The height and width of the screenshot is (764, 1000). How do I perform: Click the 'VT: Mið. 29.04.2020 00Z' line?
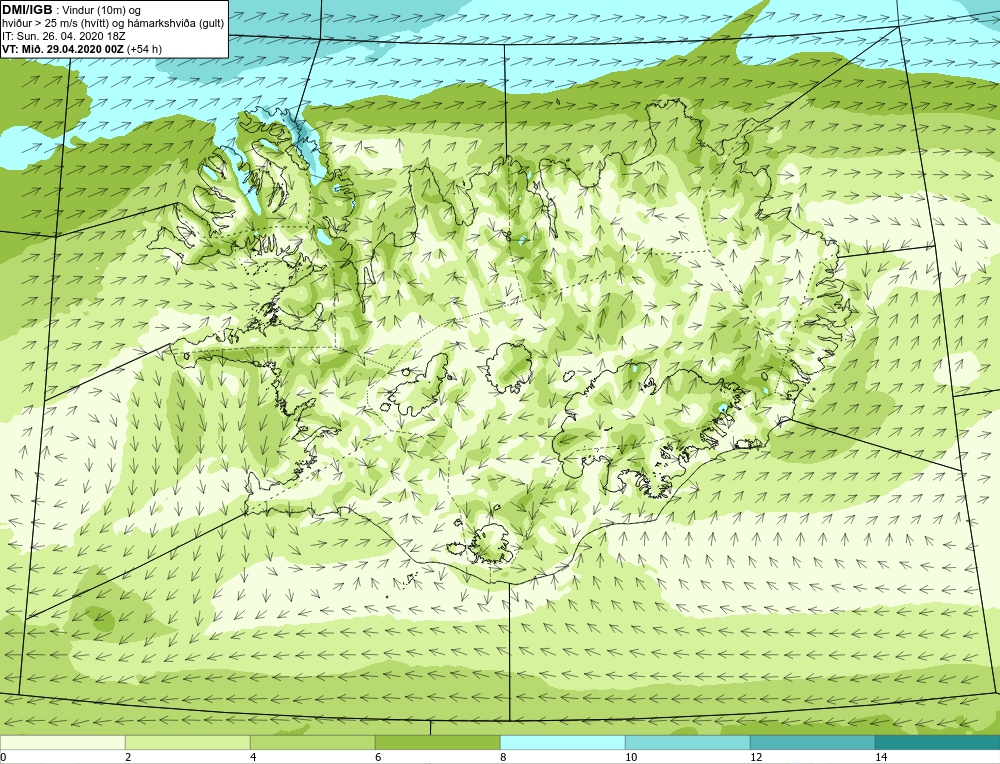pyautogui.click(x=63, y=49)
